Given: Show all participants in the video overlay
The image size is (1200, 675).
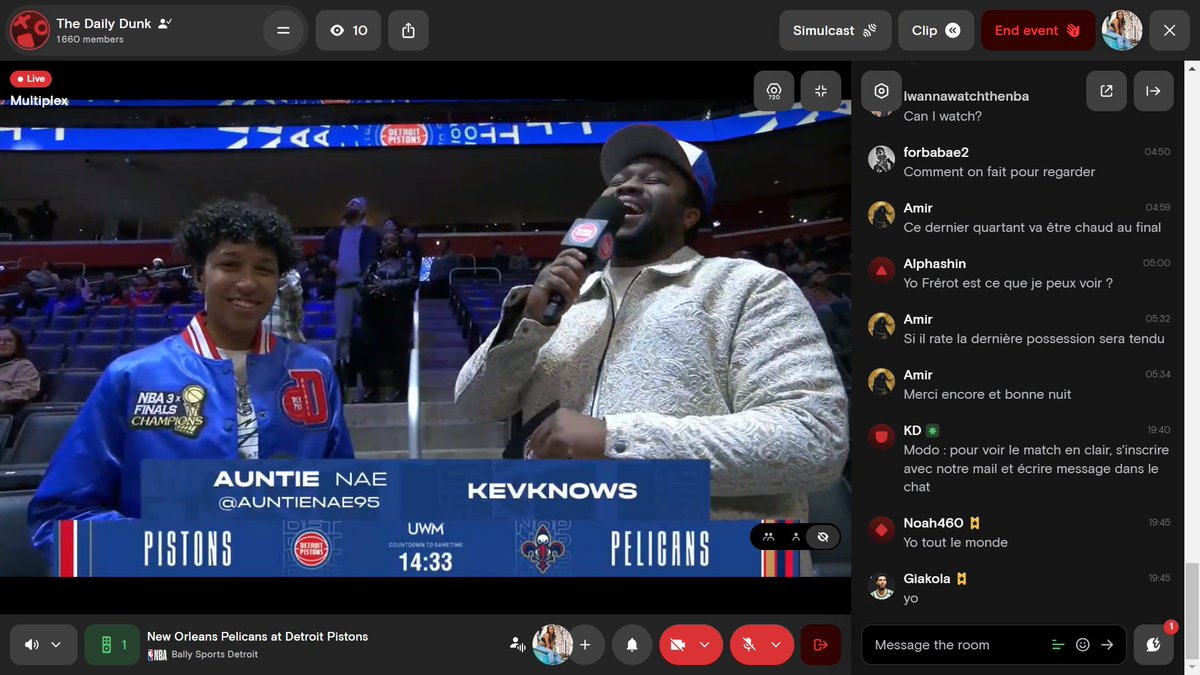Looking at the screenshot, I should point(768,537).
